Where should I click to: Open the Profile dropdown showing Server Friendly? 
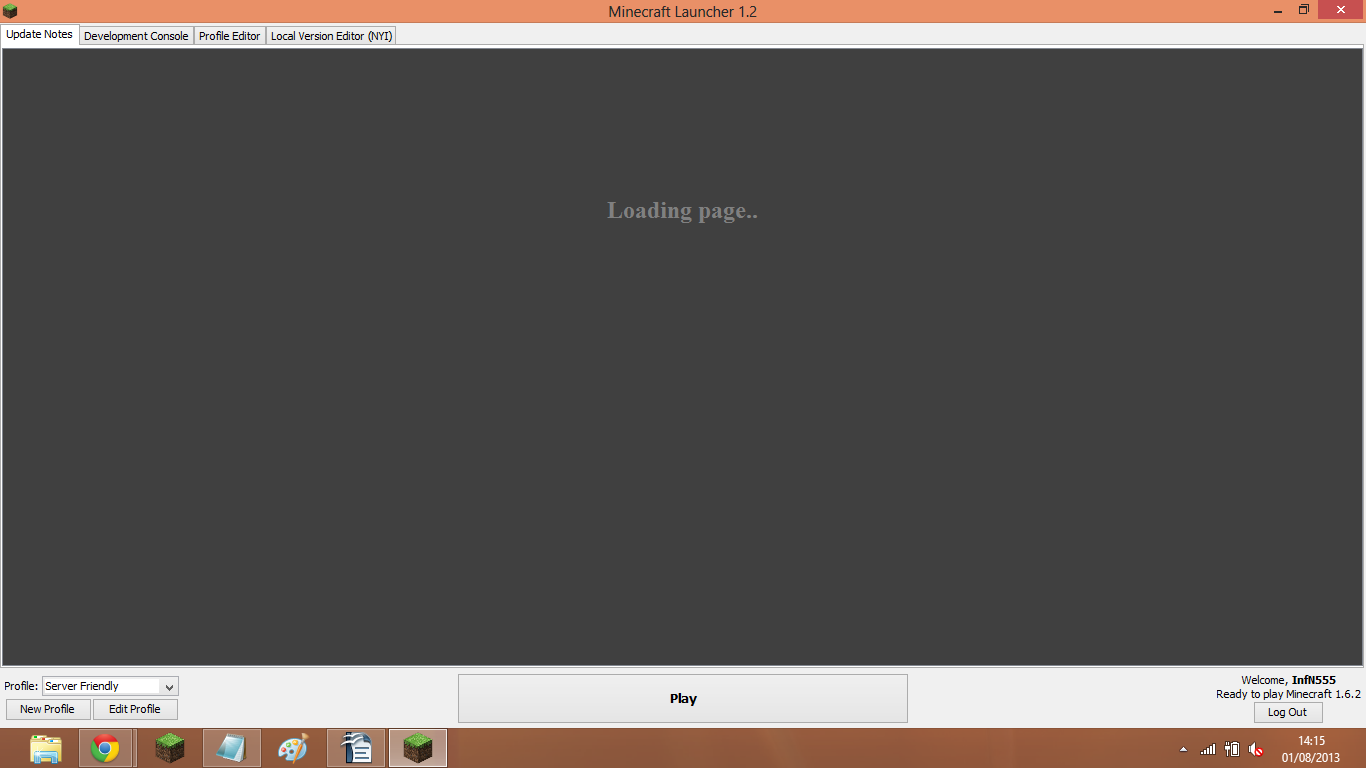point(110,686)
